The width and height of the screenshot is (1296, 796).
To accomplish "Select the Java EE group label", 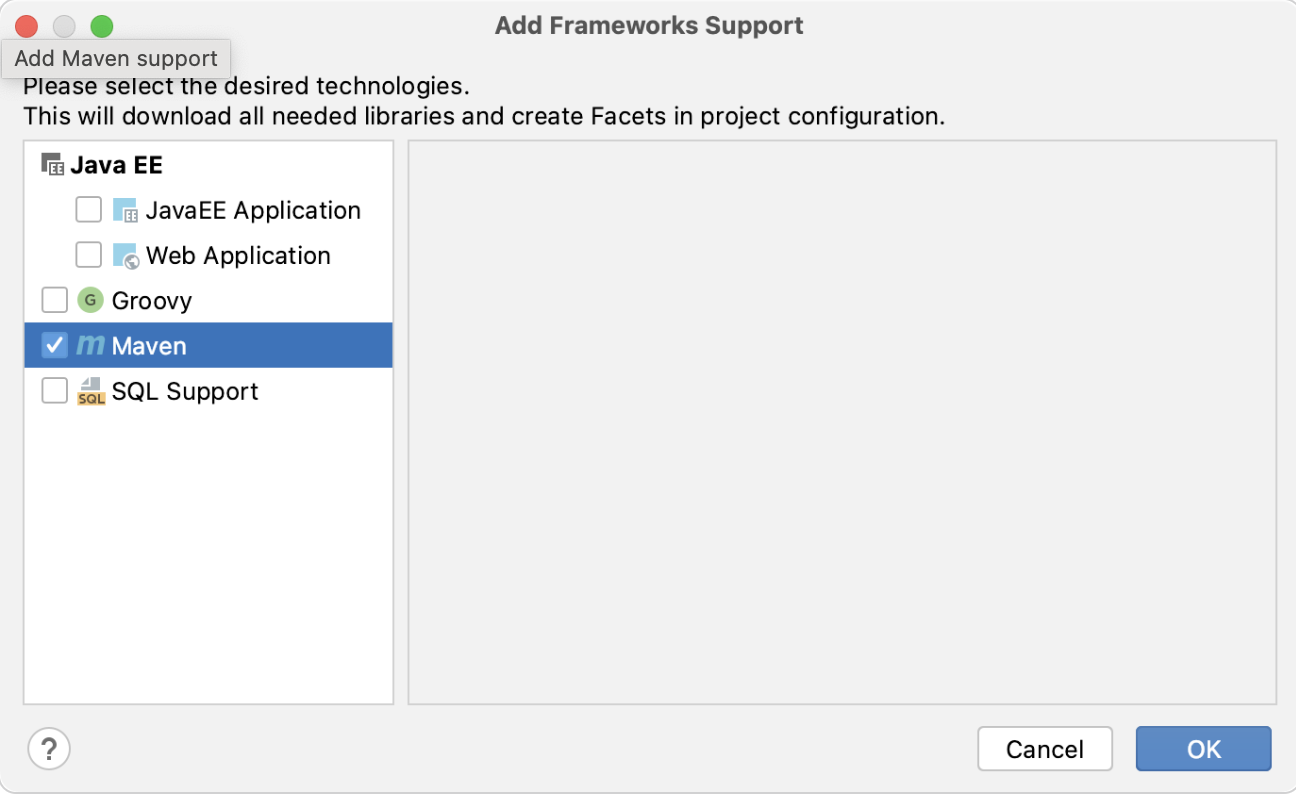I will 116,165.
